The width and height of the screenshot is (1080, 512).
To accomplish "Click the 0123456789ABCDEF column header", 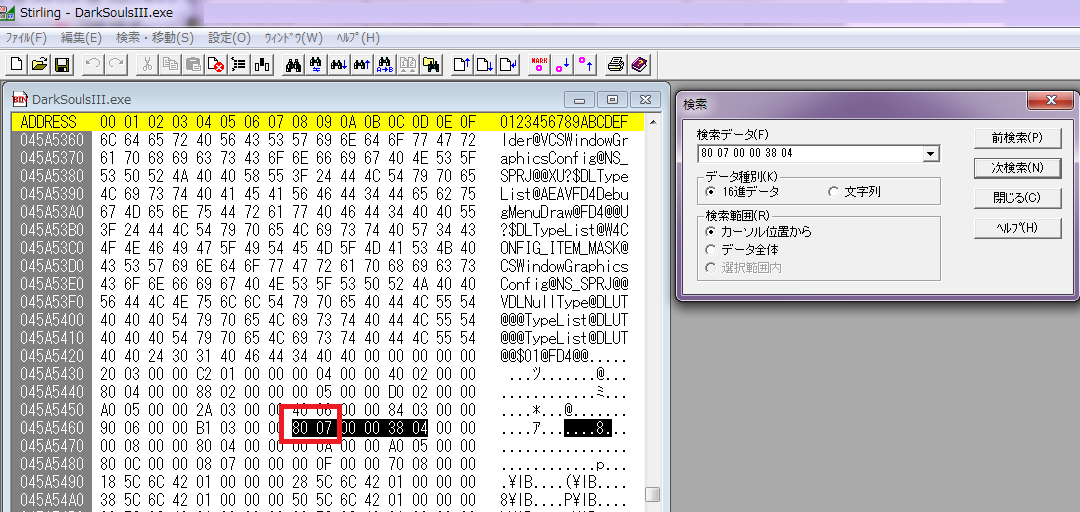I will tap(564, 123).
